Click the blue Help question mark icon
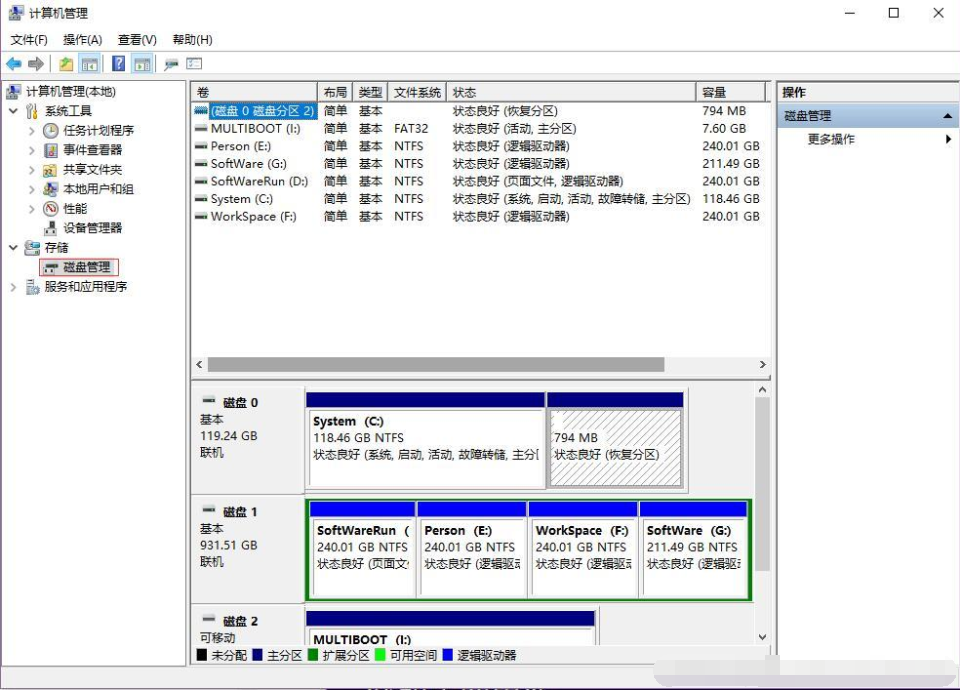 [x=118, y=64]
